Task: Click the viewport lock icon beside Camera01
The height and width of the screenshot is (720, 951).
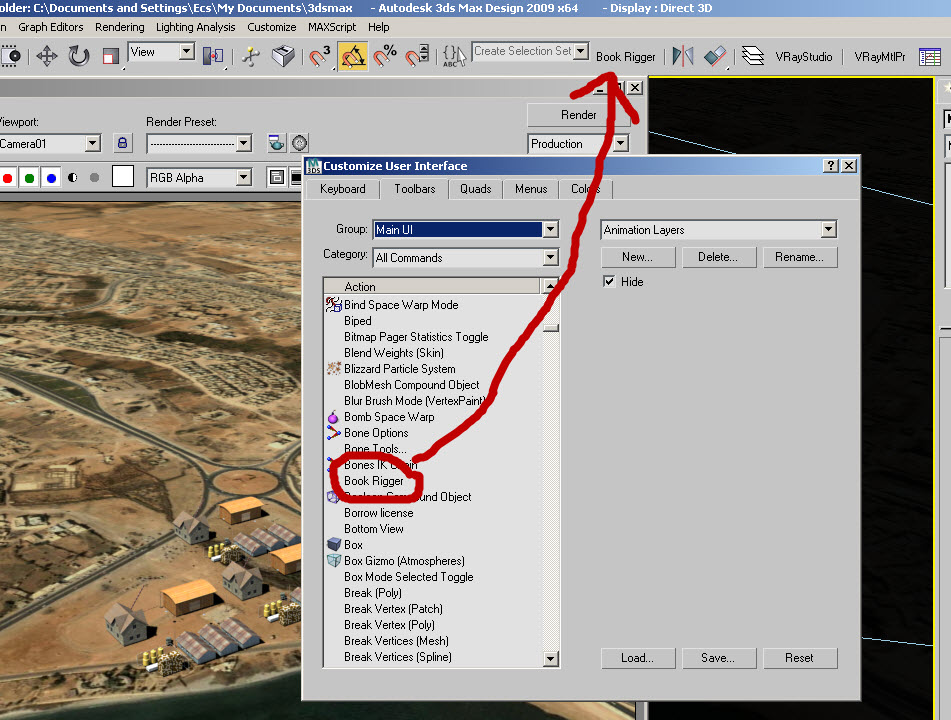Action: point(123,143)
